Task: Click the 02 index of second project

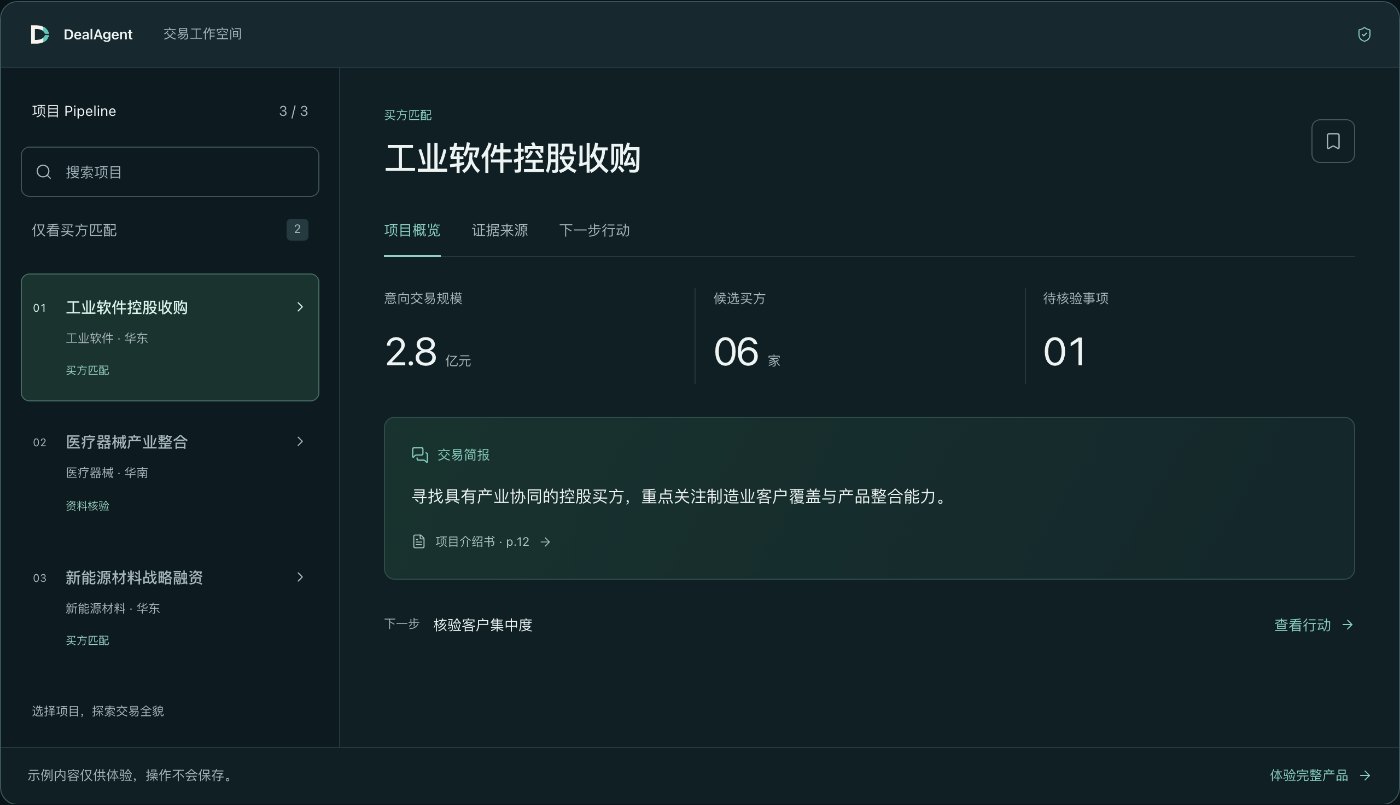Action: [x=40, y=442]
